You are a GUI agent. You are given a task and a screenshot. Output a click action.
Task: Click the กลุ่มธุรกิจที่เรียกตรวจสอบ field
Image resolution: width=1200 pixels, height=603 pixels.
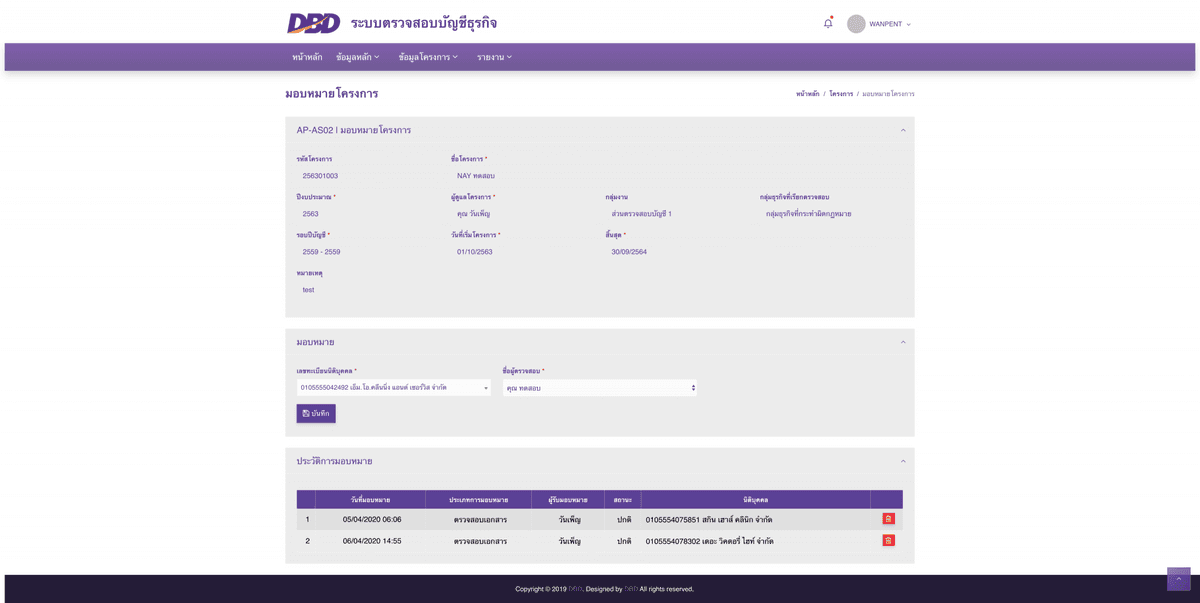831,214
